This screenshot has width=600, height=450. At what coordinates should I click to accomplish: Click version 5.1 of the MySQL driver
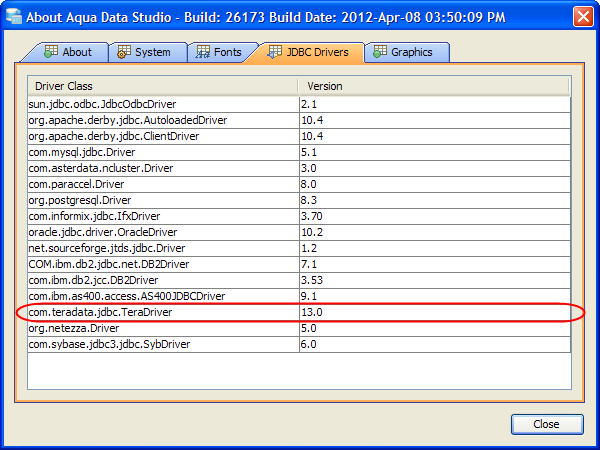coord(435,152)
